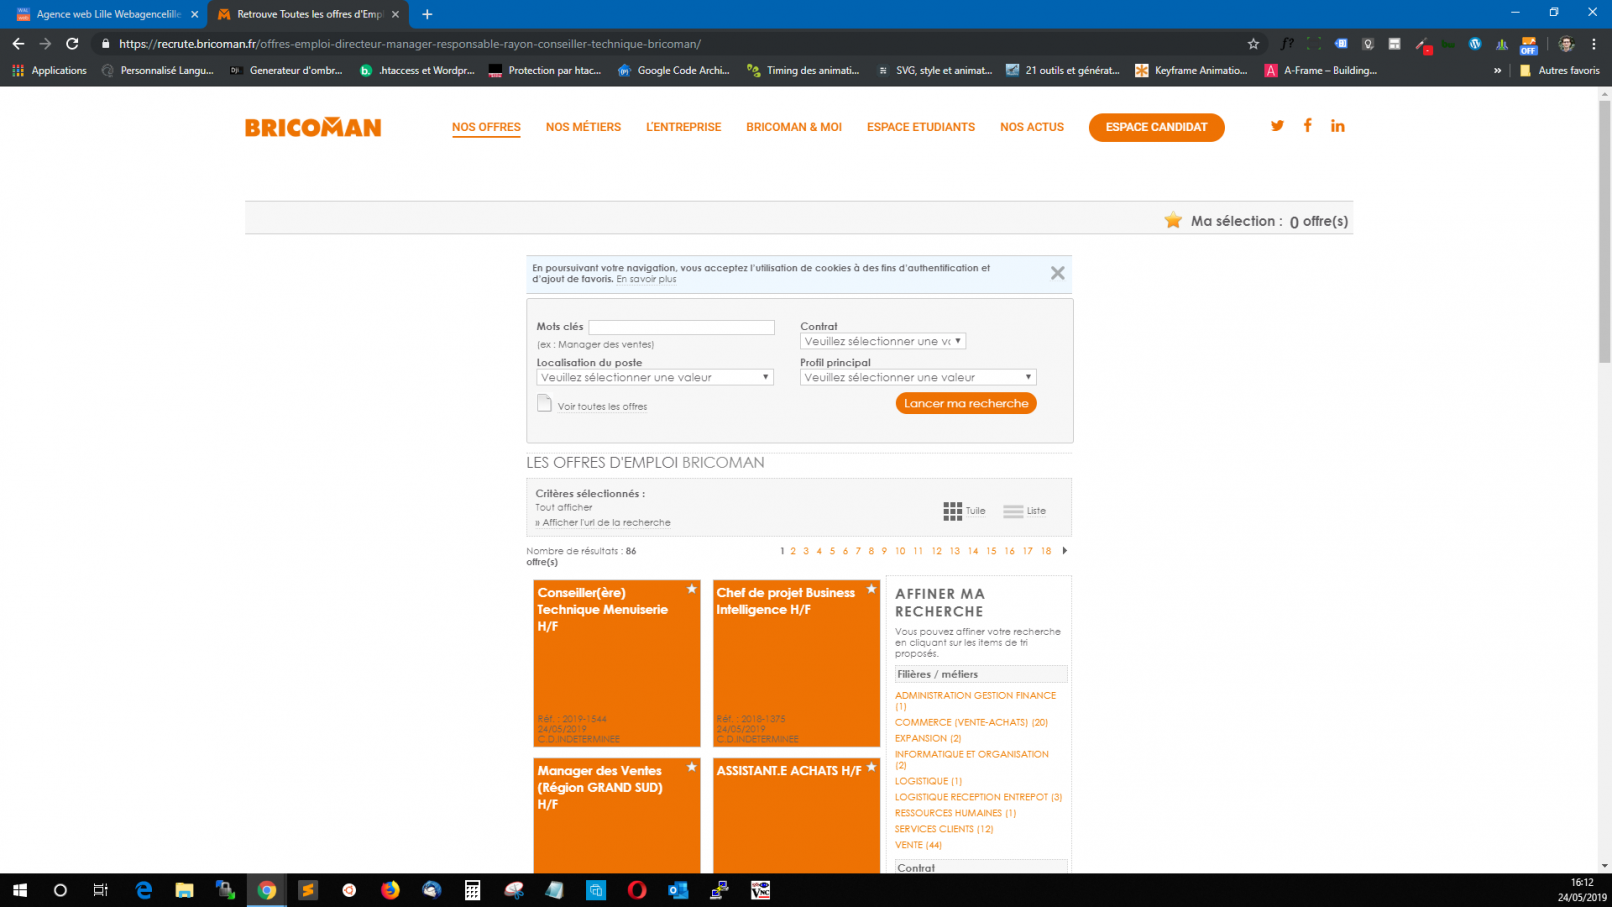Bookmark this page with star icon
Screen dimensions: 1612x907
1253,44
